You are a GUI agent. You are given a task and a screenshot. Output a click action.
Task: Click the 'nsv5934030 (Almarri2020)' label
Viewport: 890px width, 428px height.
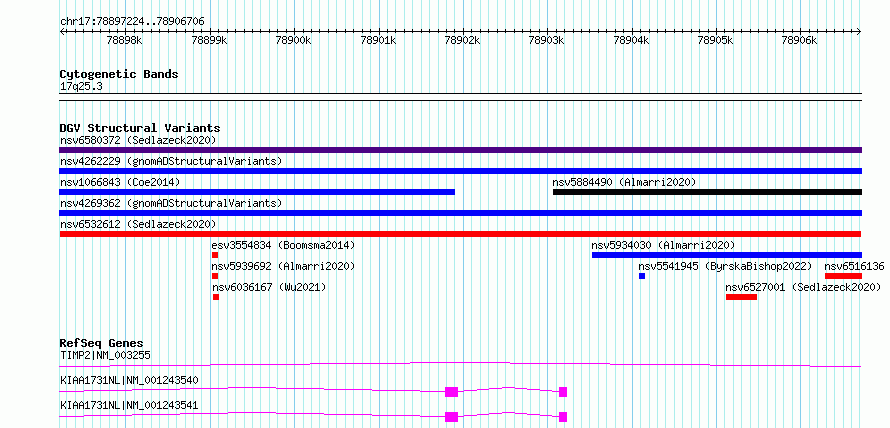tap(664, 245)
